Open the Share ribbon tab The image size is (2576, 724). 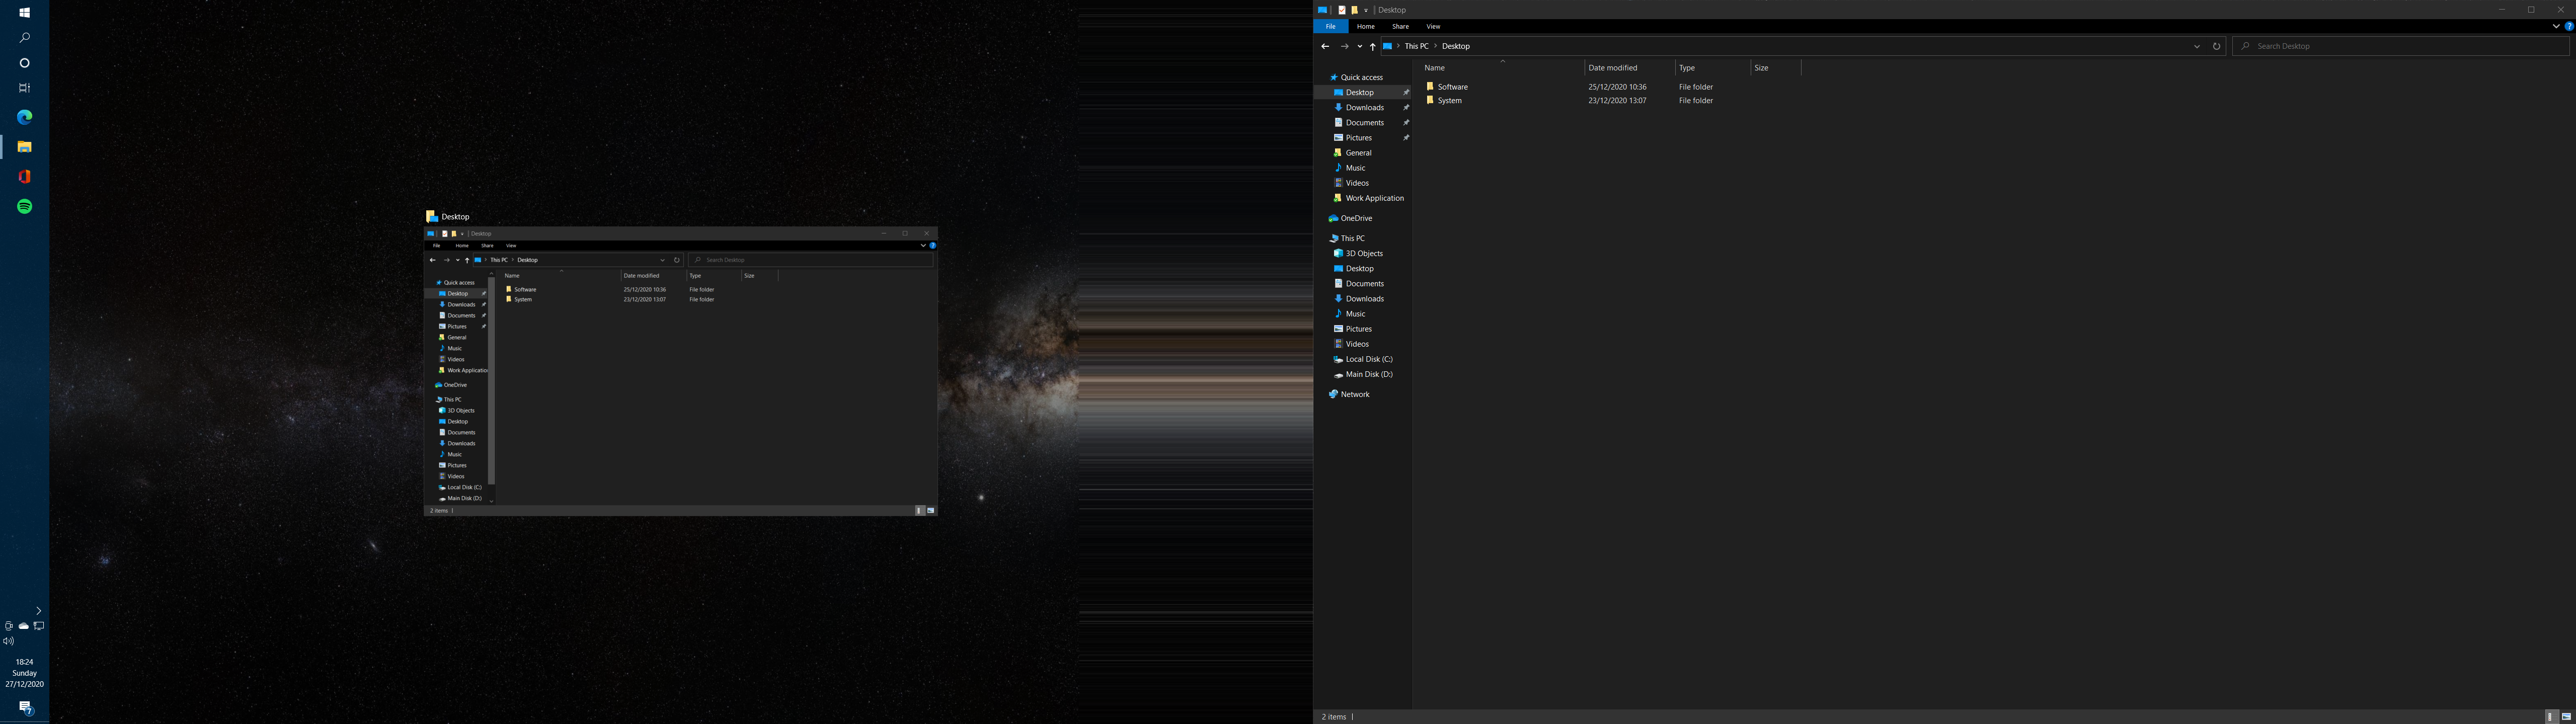1401,27
